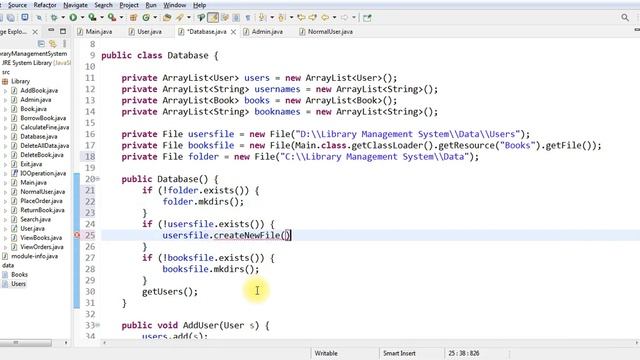Open the Project menu
The height and width of the screenshot is (360, 640).
pyautogui.click(x=129, y=5)
